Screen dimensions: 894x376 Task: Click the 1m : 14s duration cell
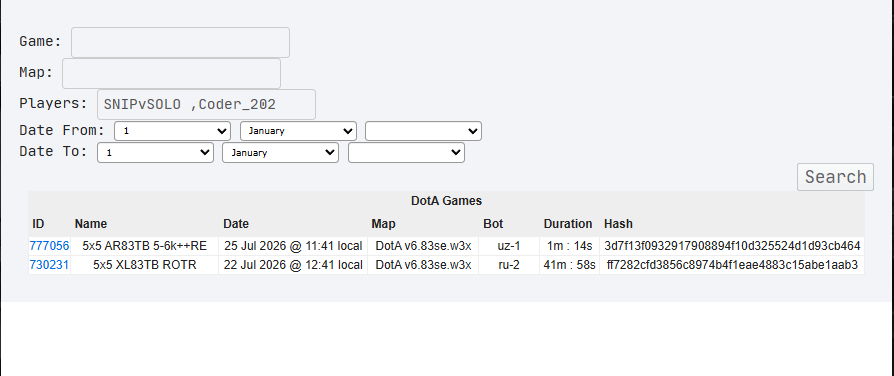tap(569, 246)
